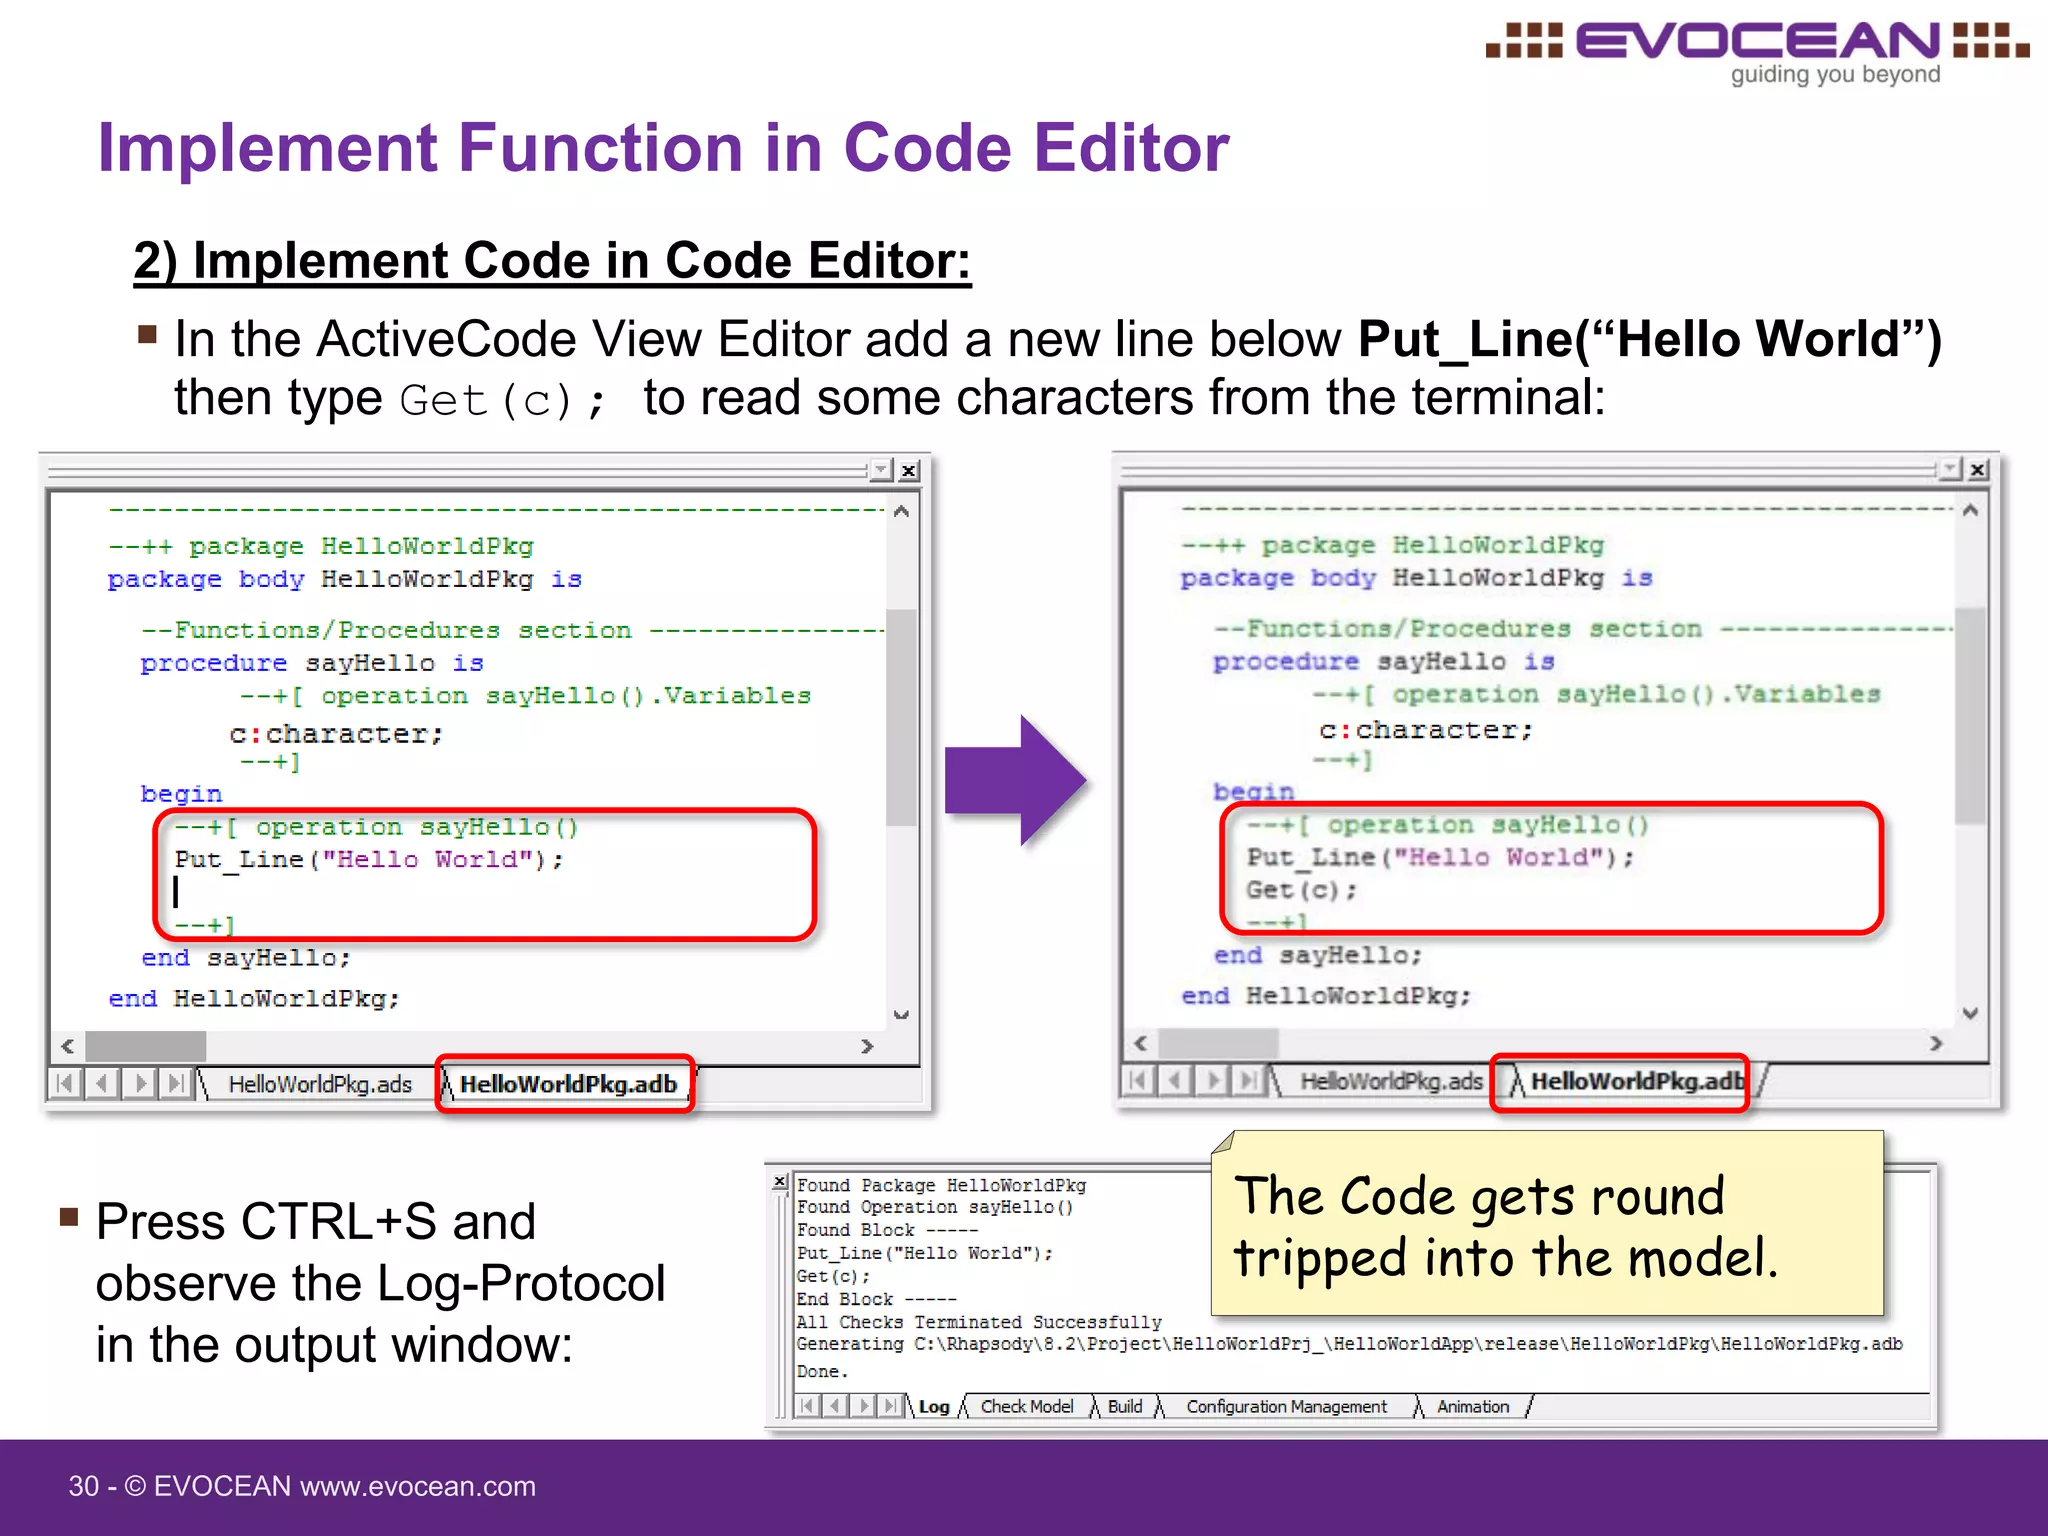
Task: Open HelloWorldPkg.ads tab in left editor
Action: pyautogui.click(x=320, y=1084)
